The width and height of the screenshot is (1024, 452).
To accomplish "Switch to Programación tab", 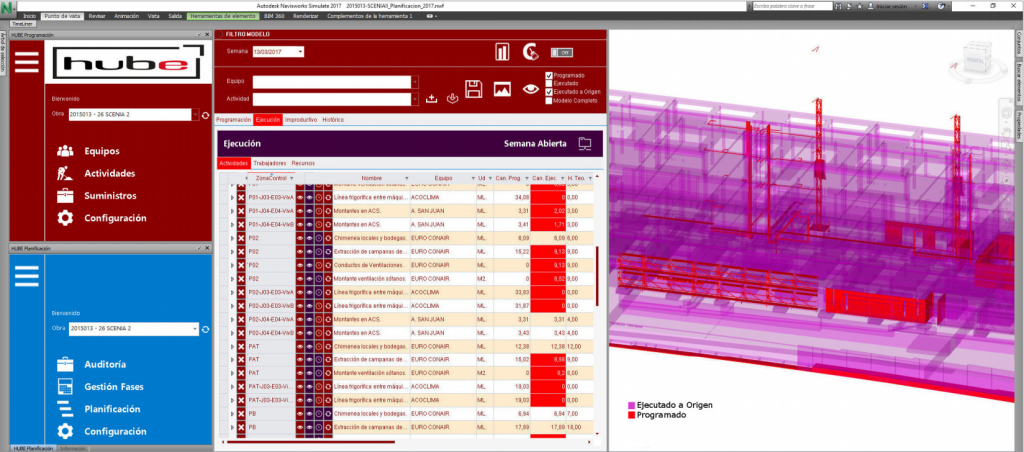I will click(233, 120).
